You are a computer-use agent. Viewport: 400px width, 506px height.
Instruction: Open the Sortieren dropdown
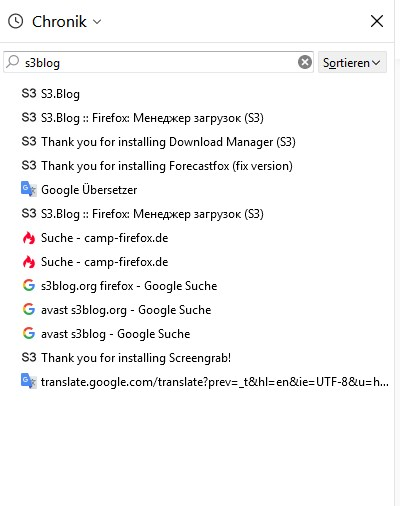click(352, 62)
